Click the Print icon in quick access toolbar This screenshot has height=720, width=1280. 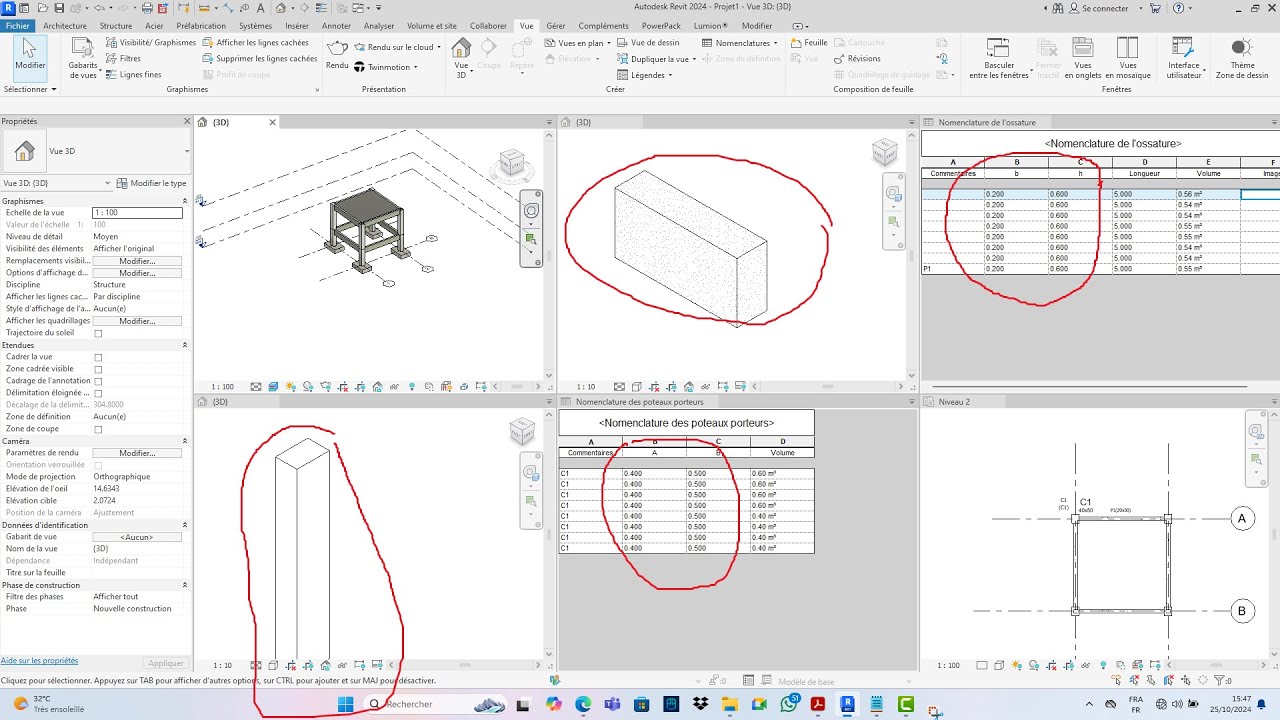point(147,8)
